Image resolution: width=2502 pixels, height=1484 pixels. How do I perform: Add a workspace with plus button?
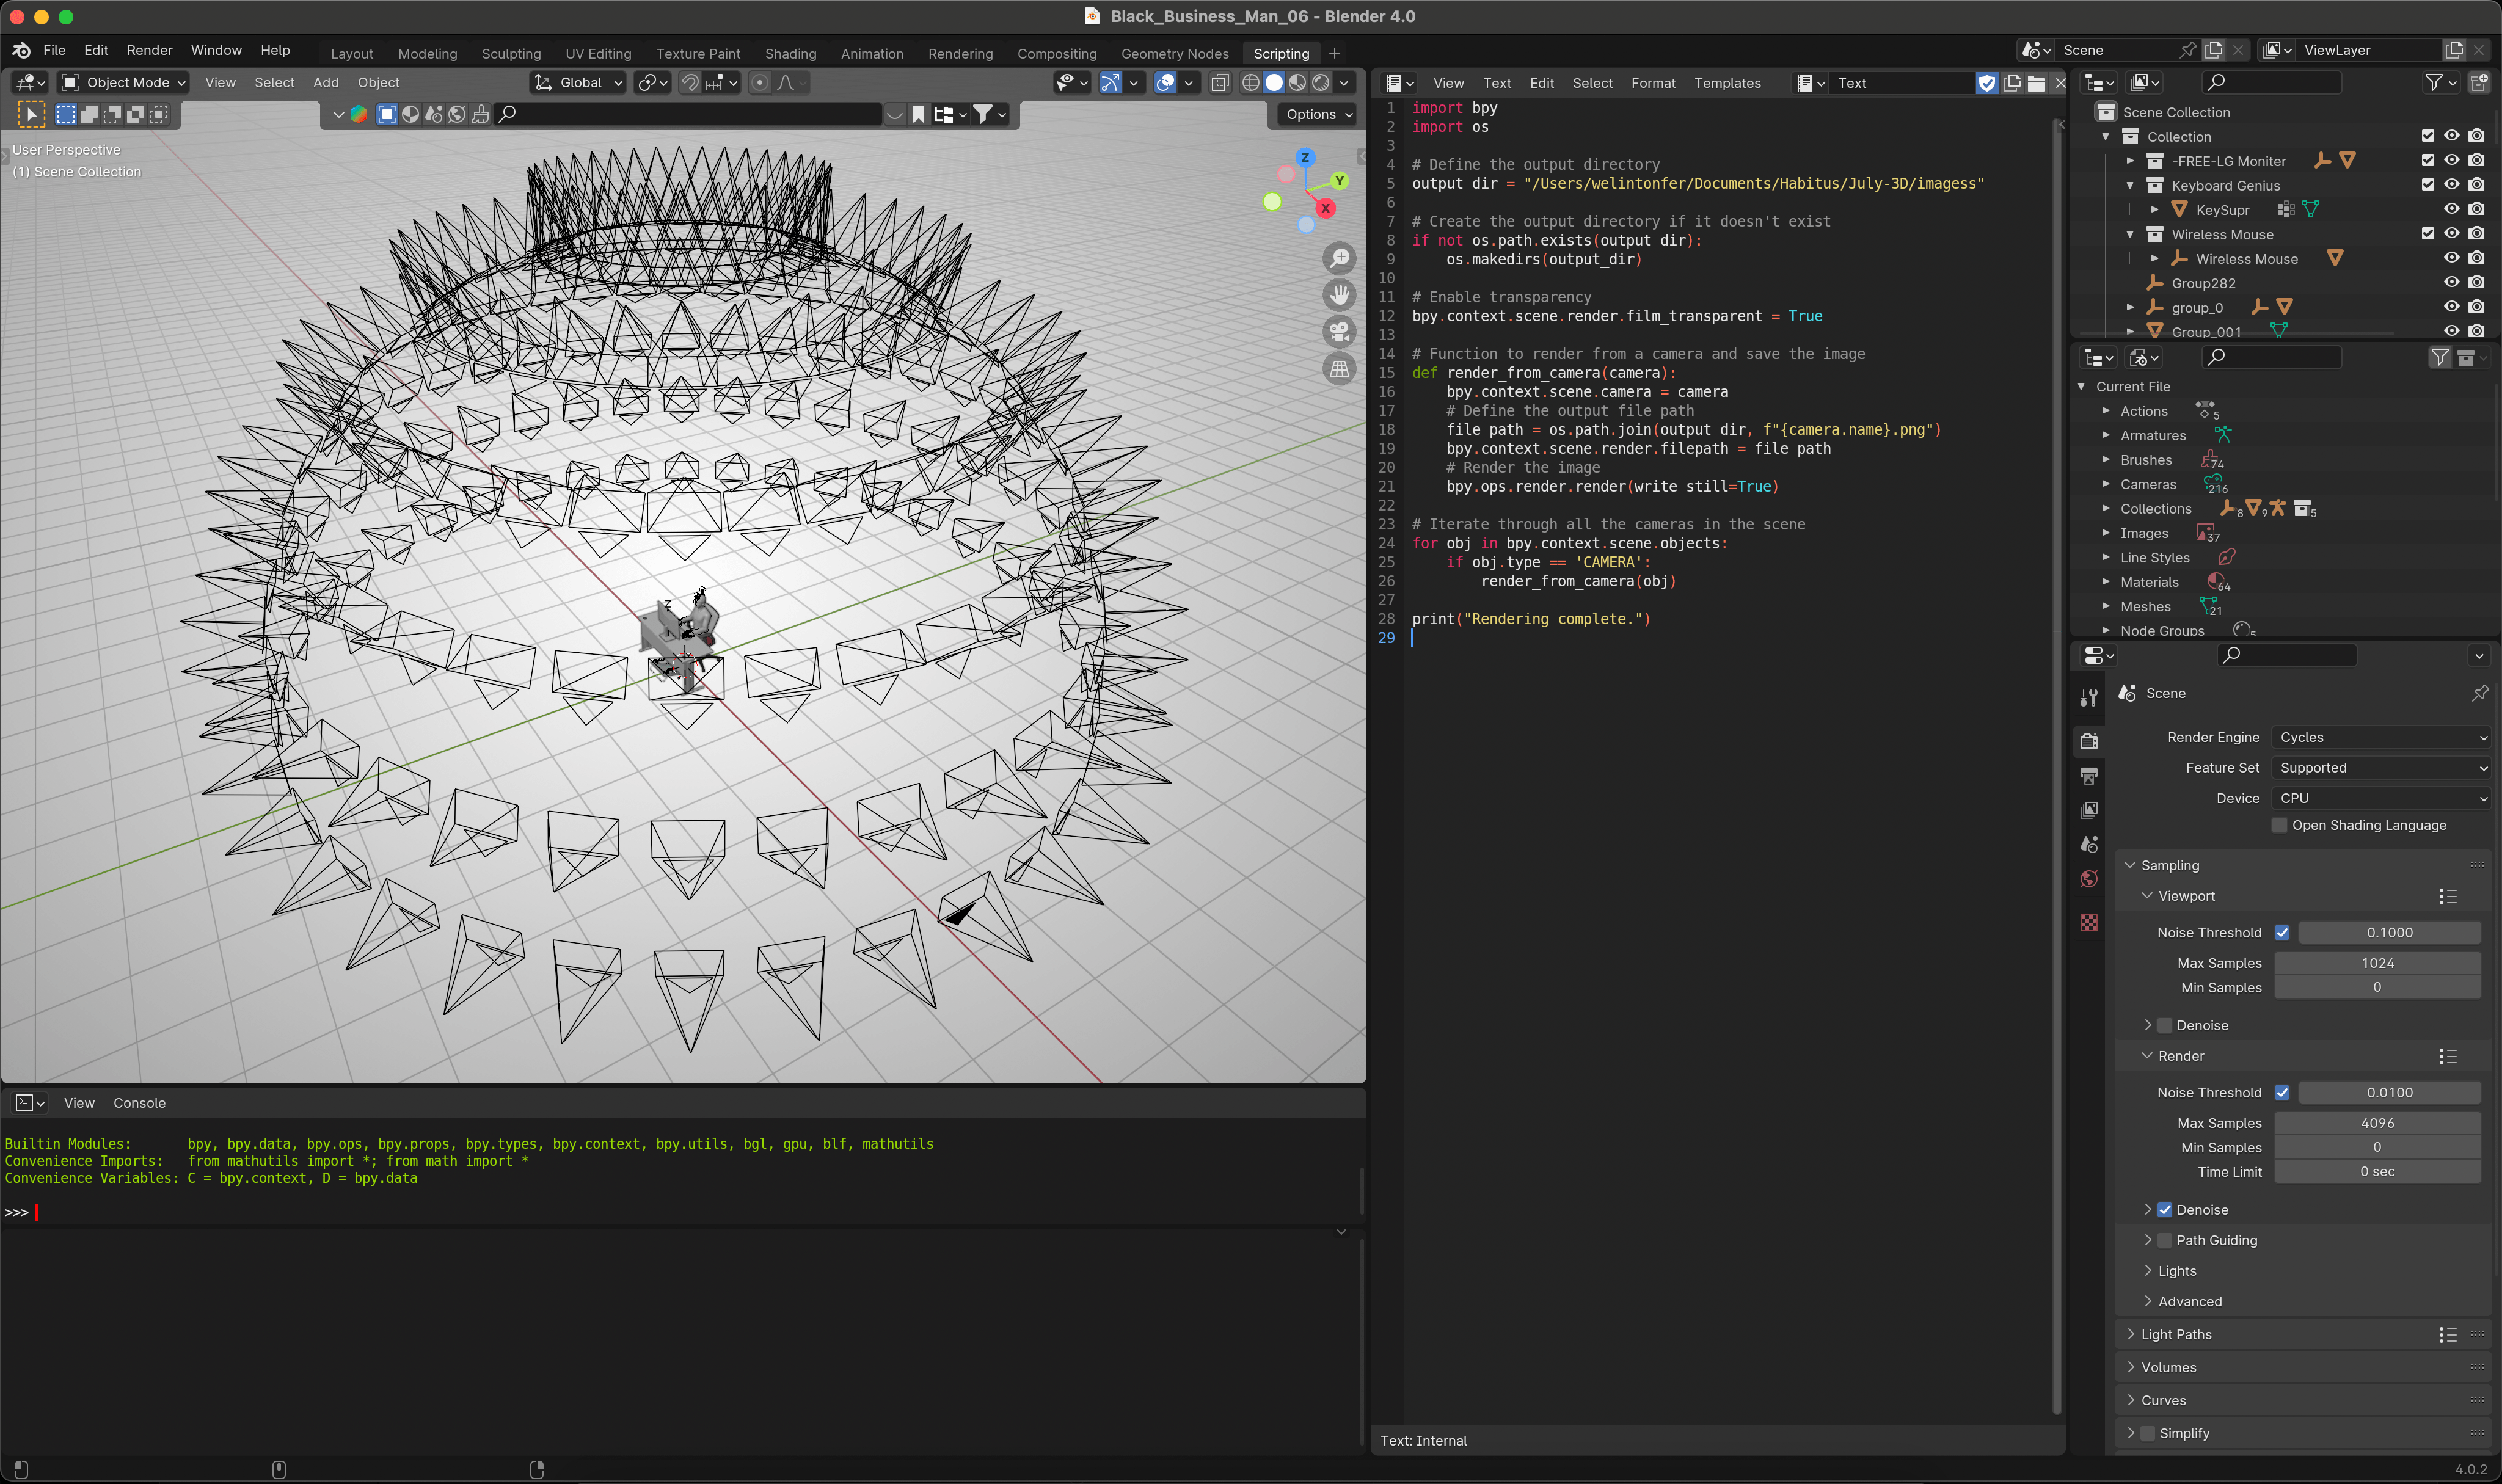tap(1334, 53)
